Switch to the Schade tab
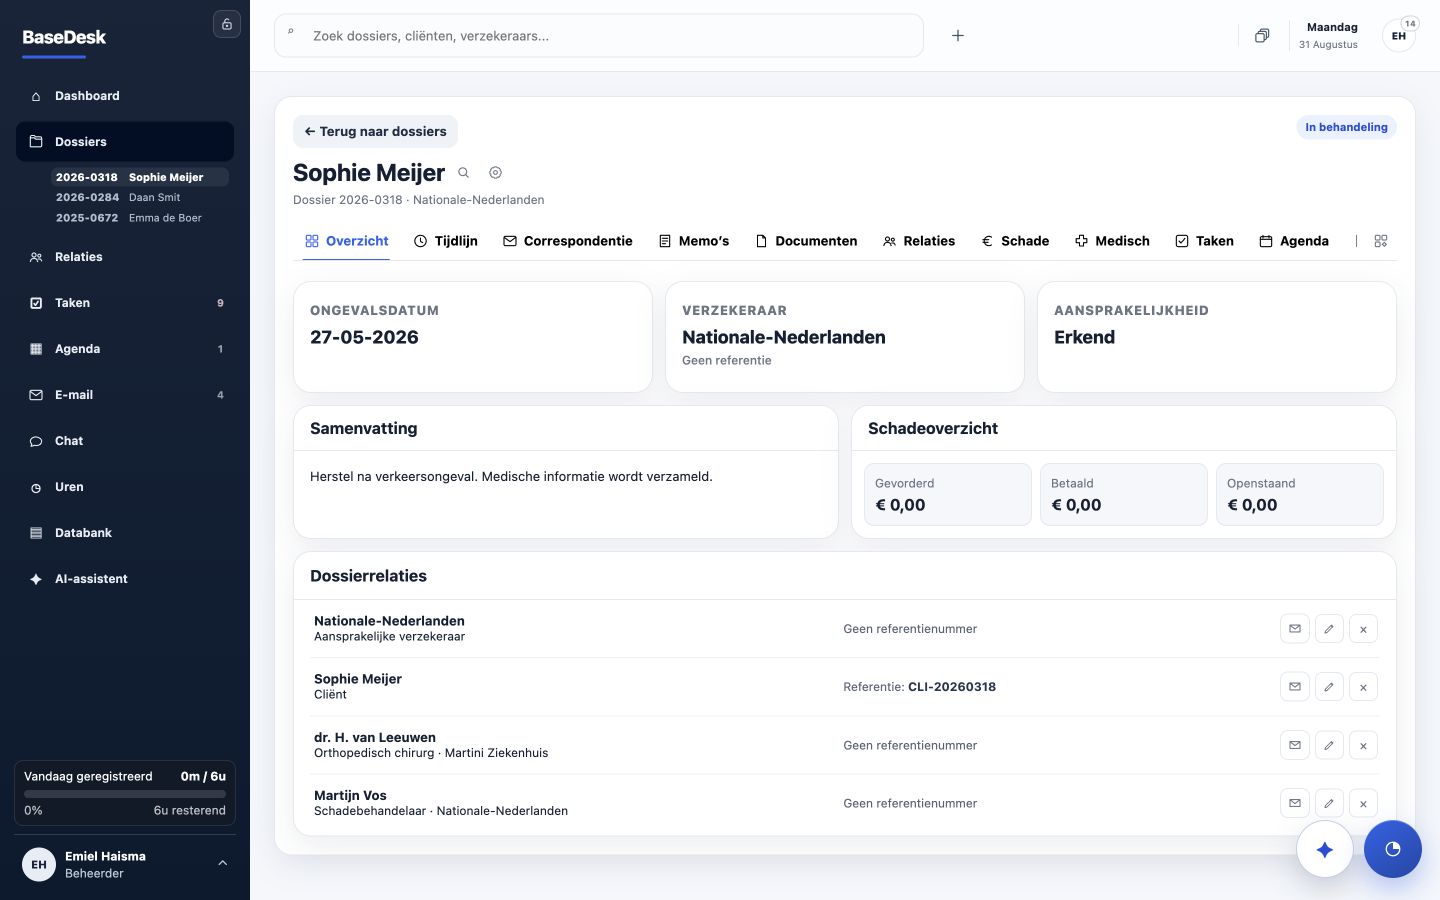 tap(1015, 241)
